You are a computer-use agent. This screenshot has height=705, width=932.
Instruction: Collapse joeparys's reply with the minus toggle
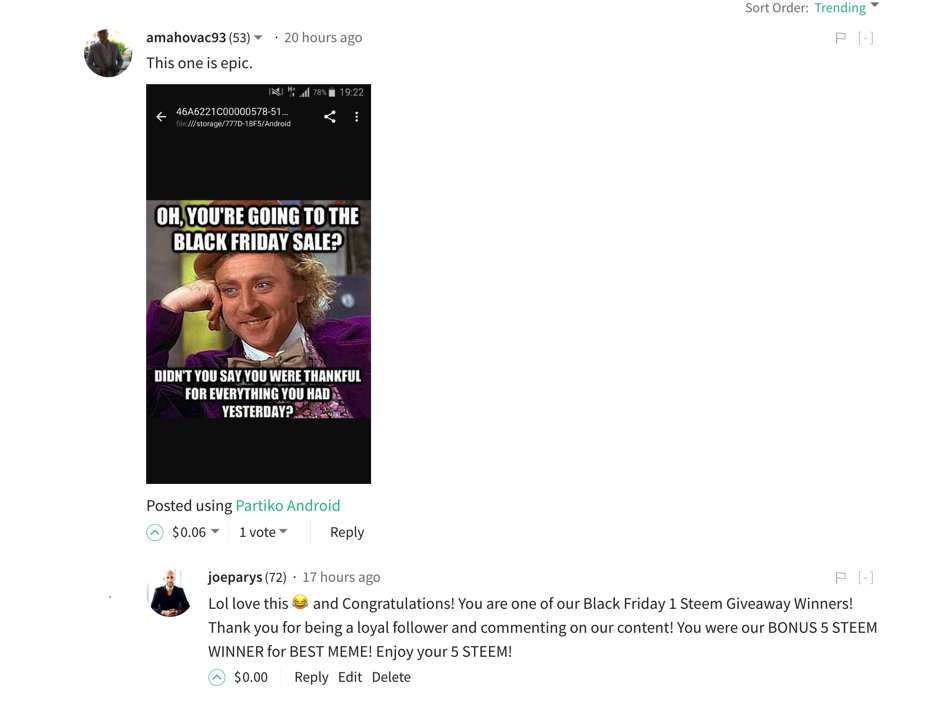point(865,577)
